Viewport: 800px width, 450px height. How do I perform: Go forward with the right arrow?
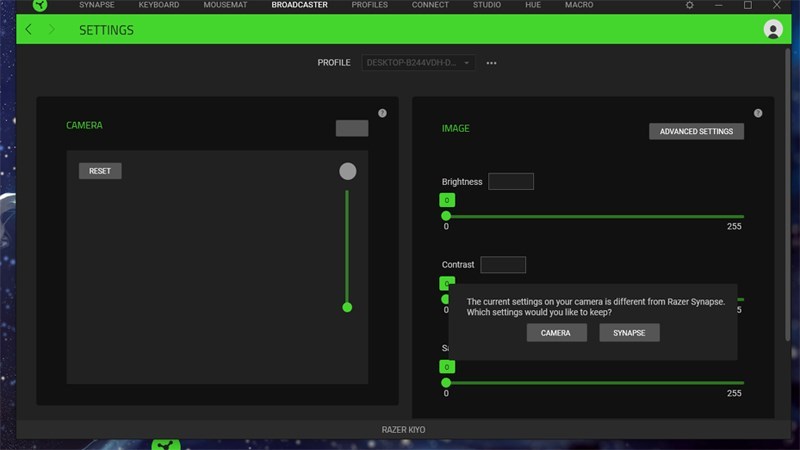pyautogui.click(x=51, y=30)
